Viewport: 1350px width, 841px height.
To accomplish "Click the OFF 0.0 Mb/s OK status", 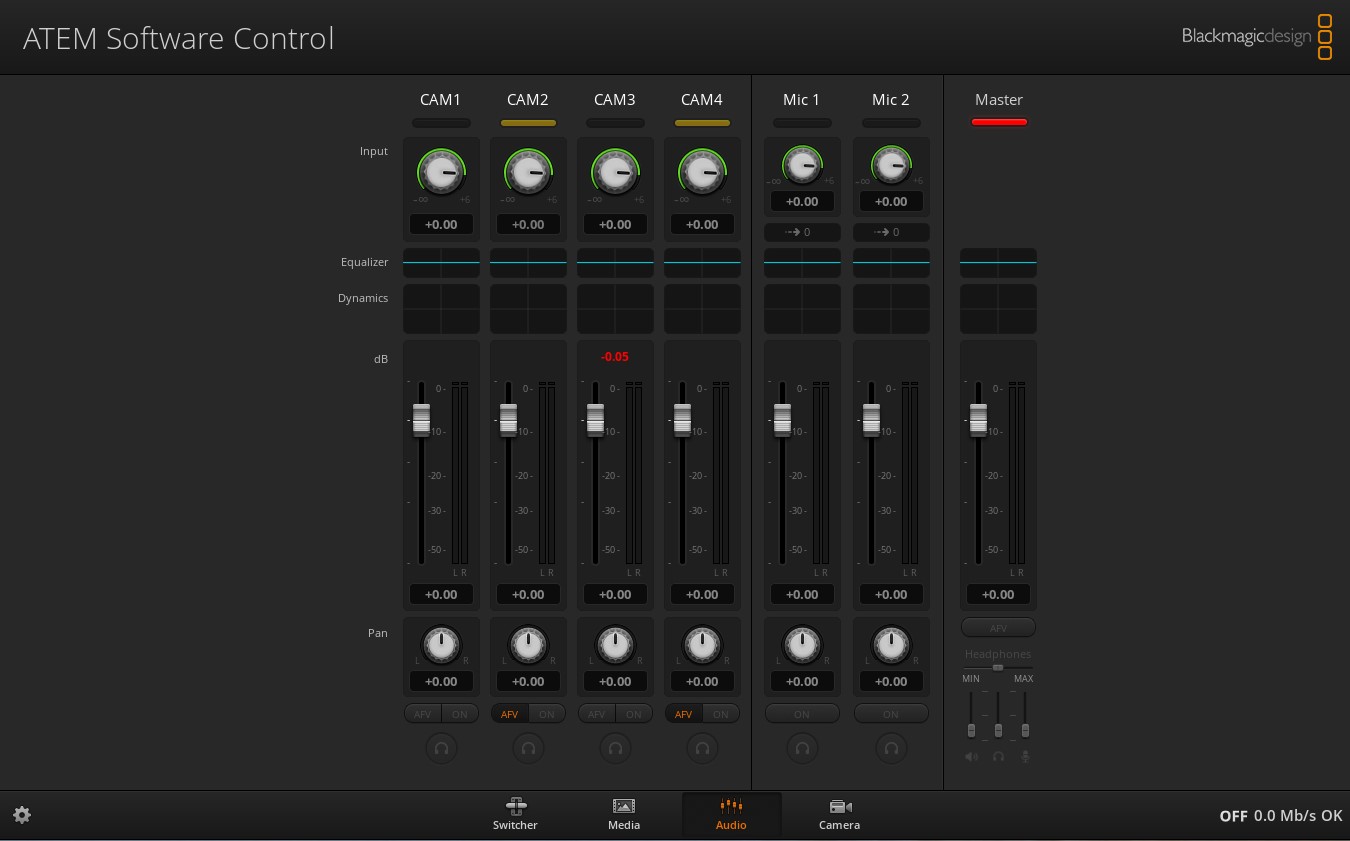I will (1280, 816).
